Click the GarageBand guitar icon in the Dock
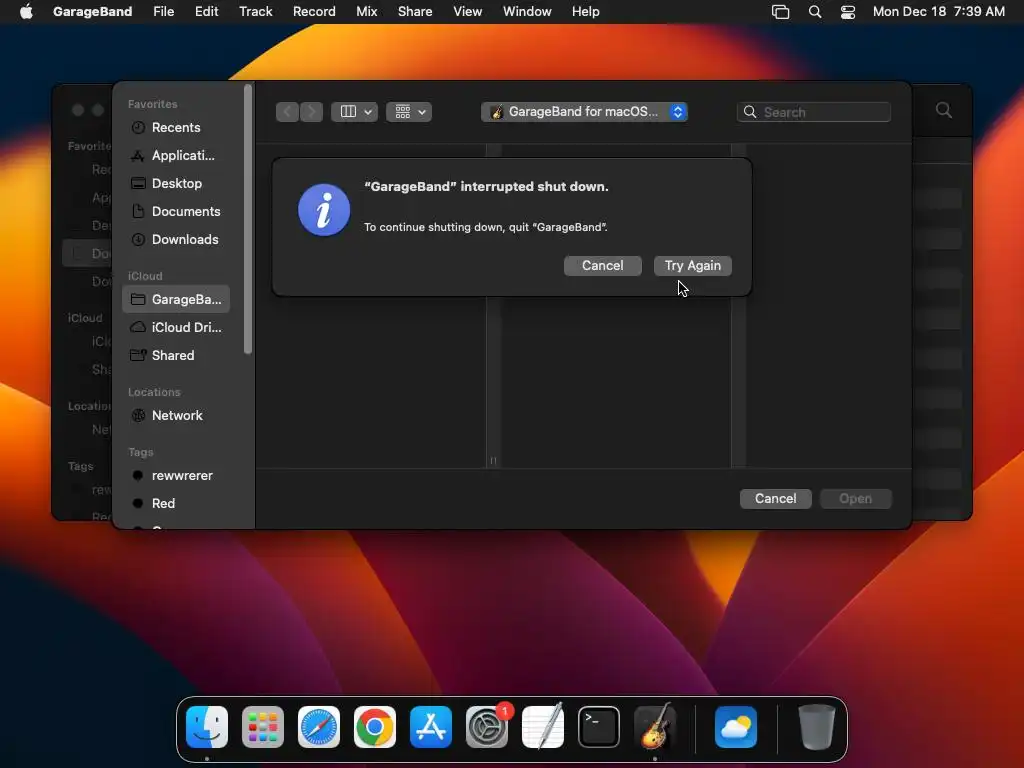The height and width of the screenshot is (768, 1024). pos(655,726)
